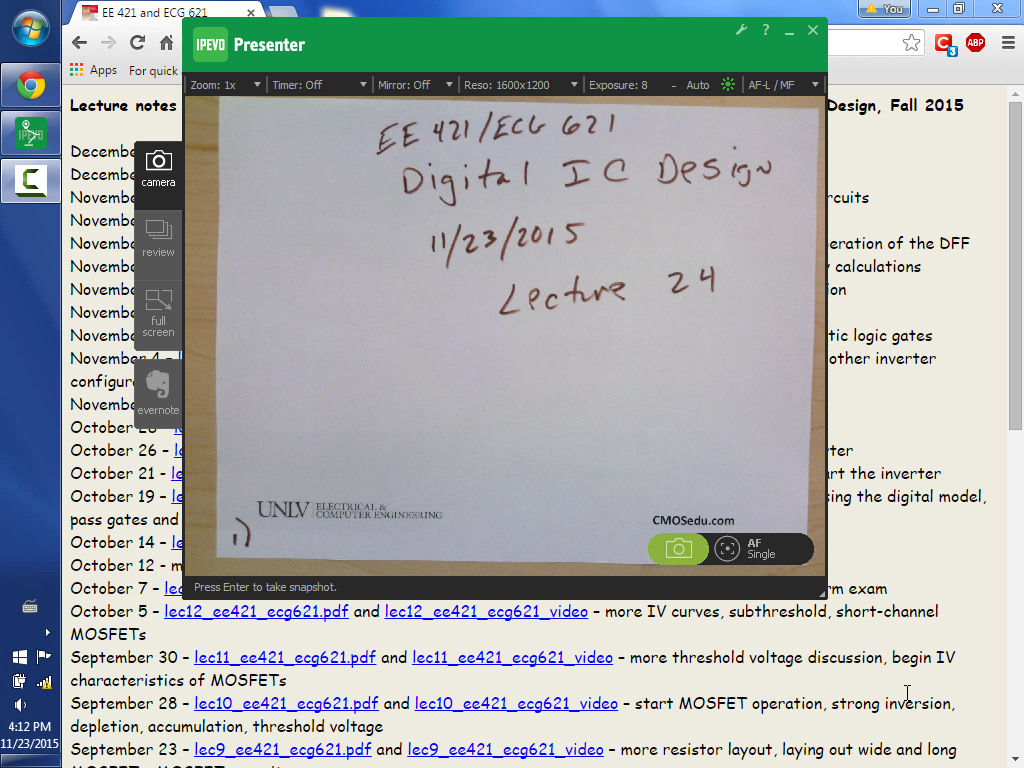Open the Action Center flag icon
This screenshot has height=768, width=1024.
[x=44, y=656]
